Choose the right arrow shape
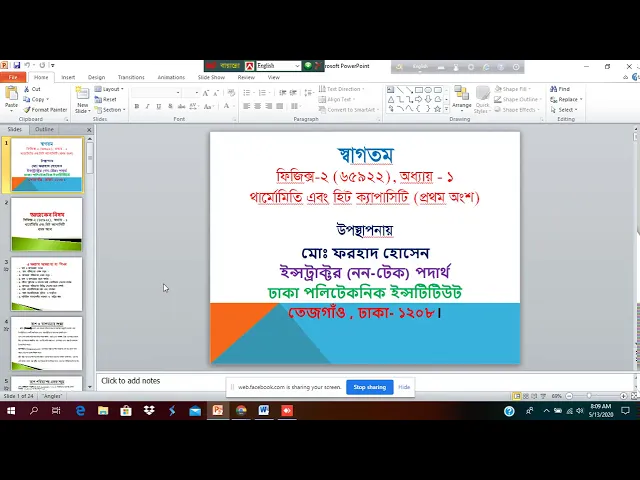Viewport: 640px width, 480px height. click(x=419, y=99)
